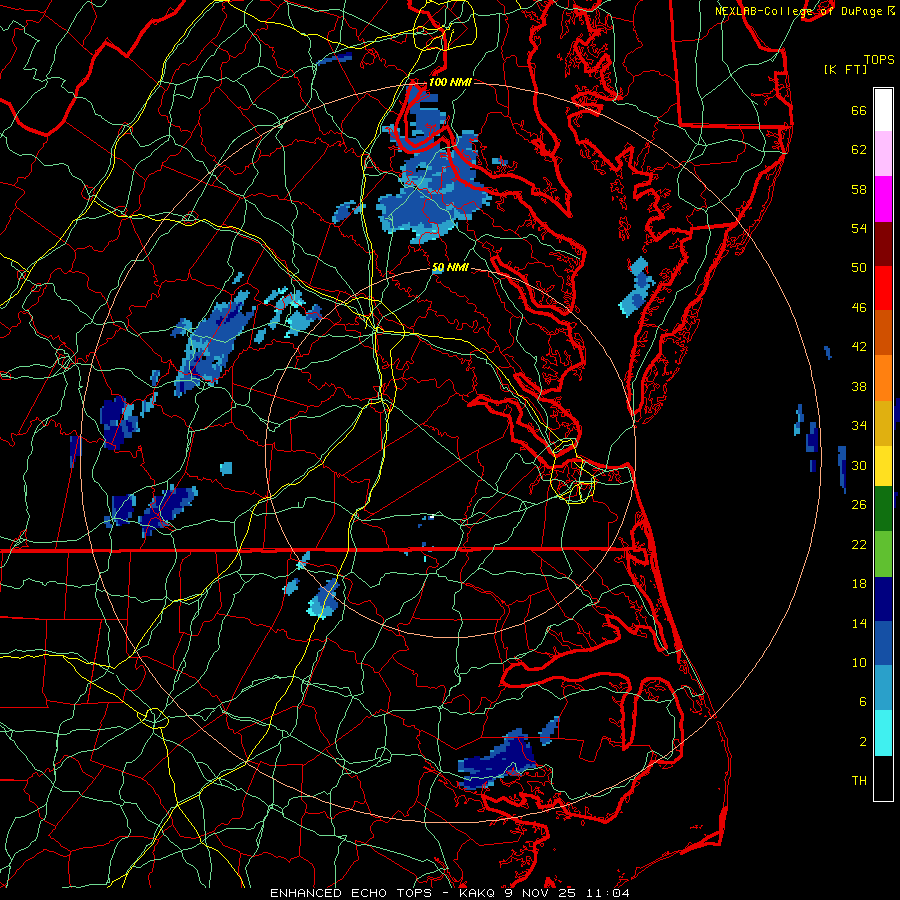This screenshot has height=900, width=900.
Task: Click the legend value '30'
Action: 859,465
